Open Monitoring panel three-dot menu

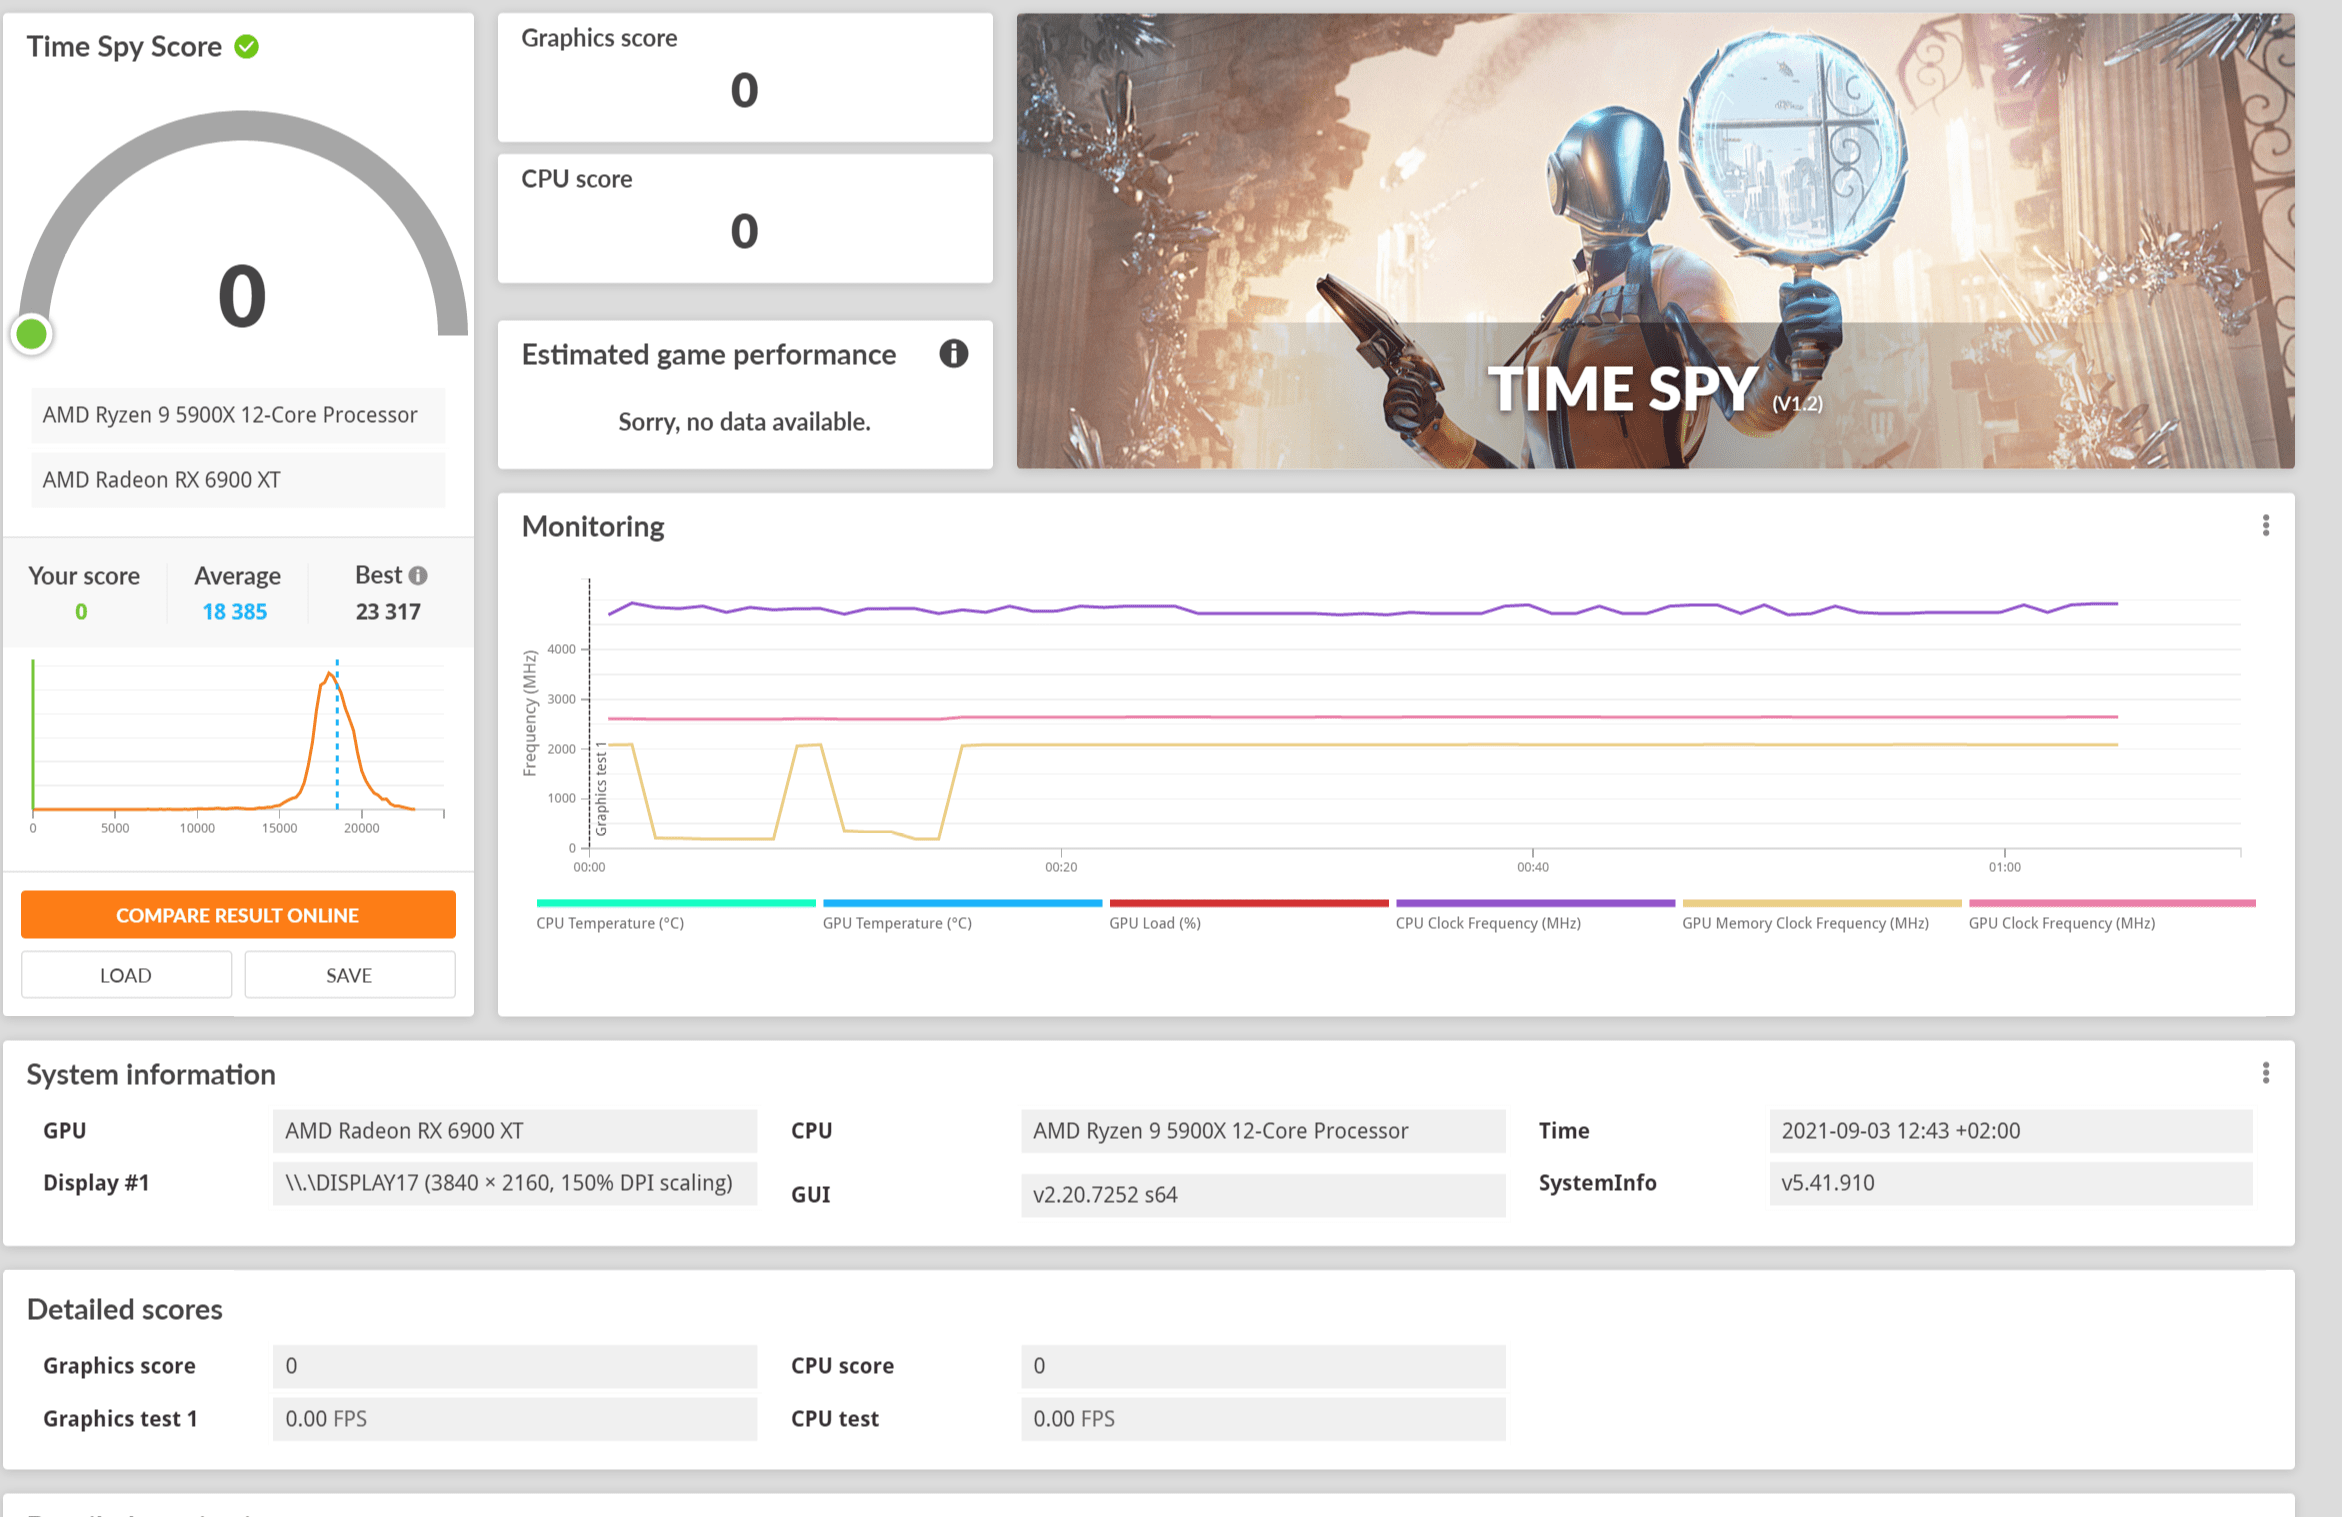[2265, 526]
